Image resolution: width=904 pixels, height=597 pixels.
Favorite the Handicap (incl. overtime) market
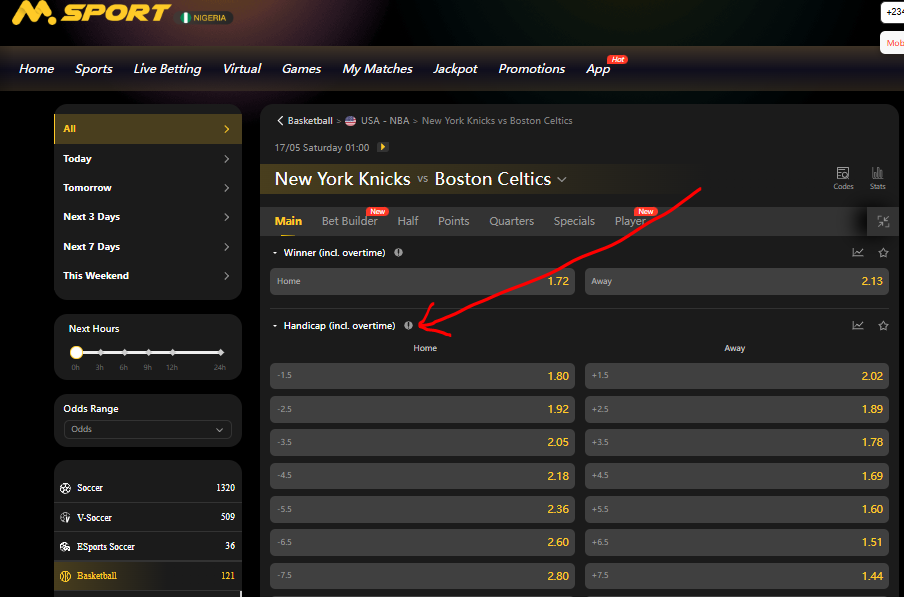[883, 326]
